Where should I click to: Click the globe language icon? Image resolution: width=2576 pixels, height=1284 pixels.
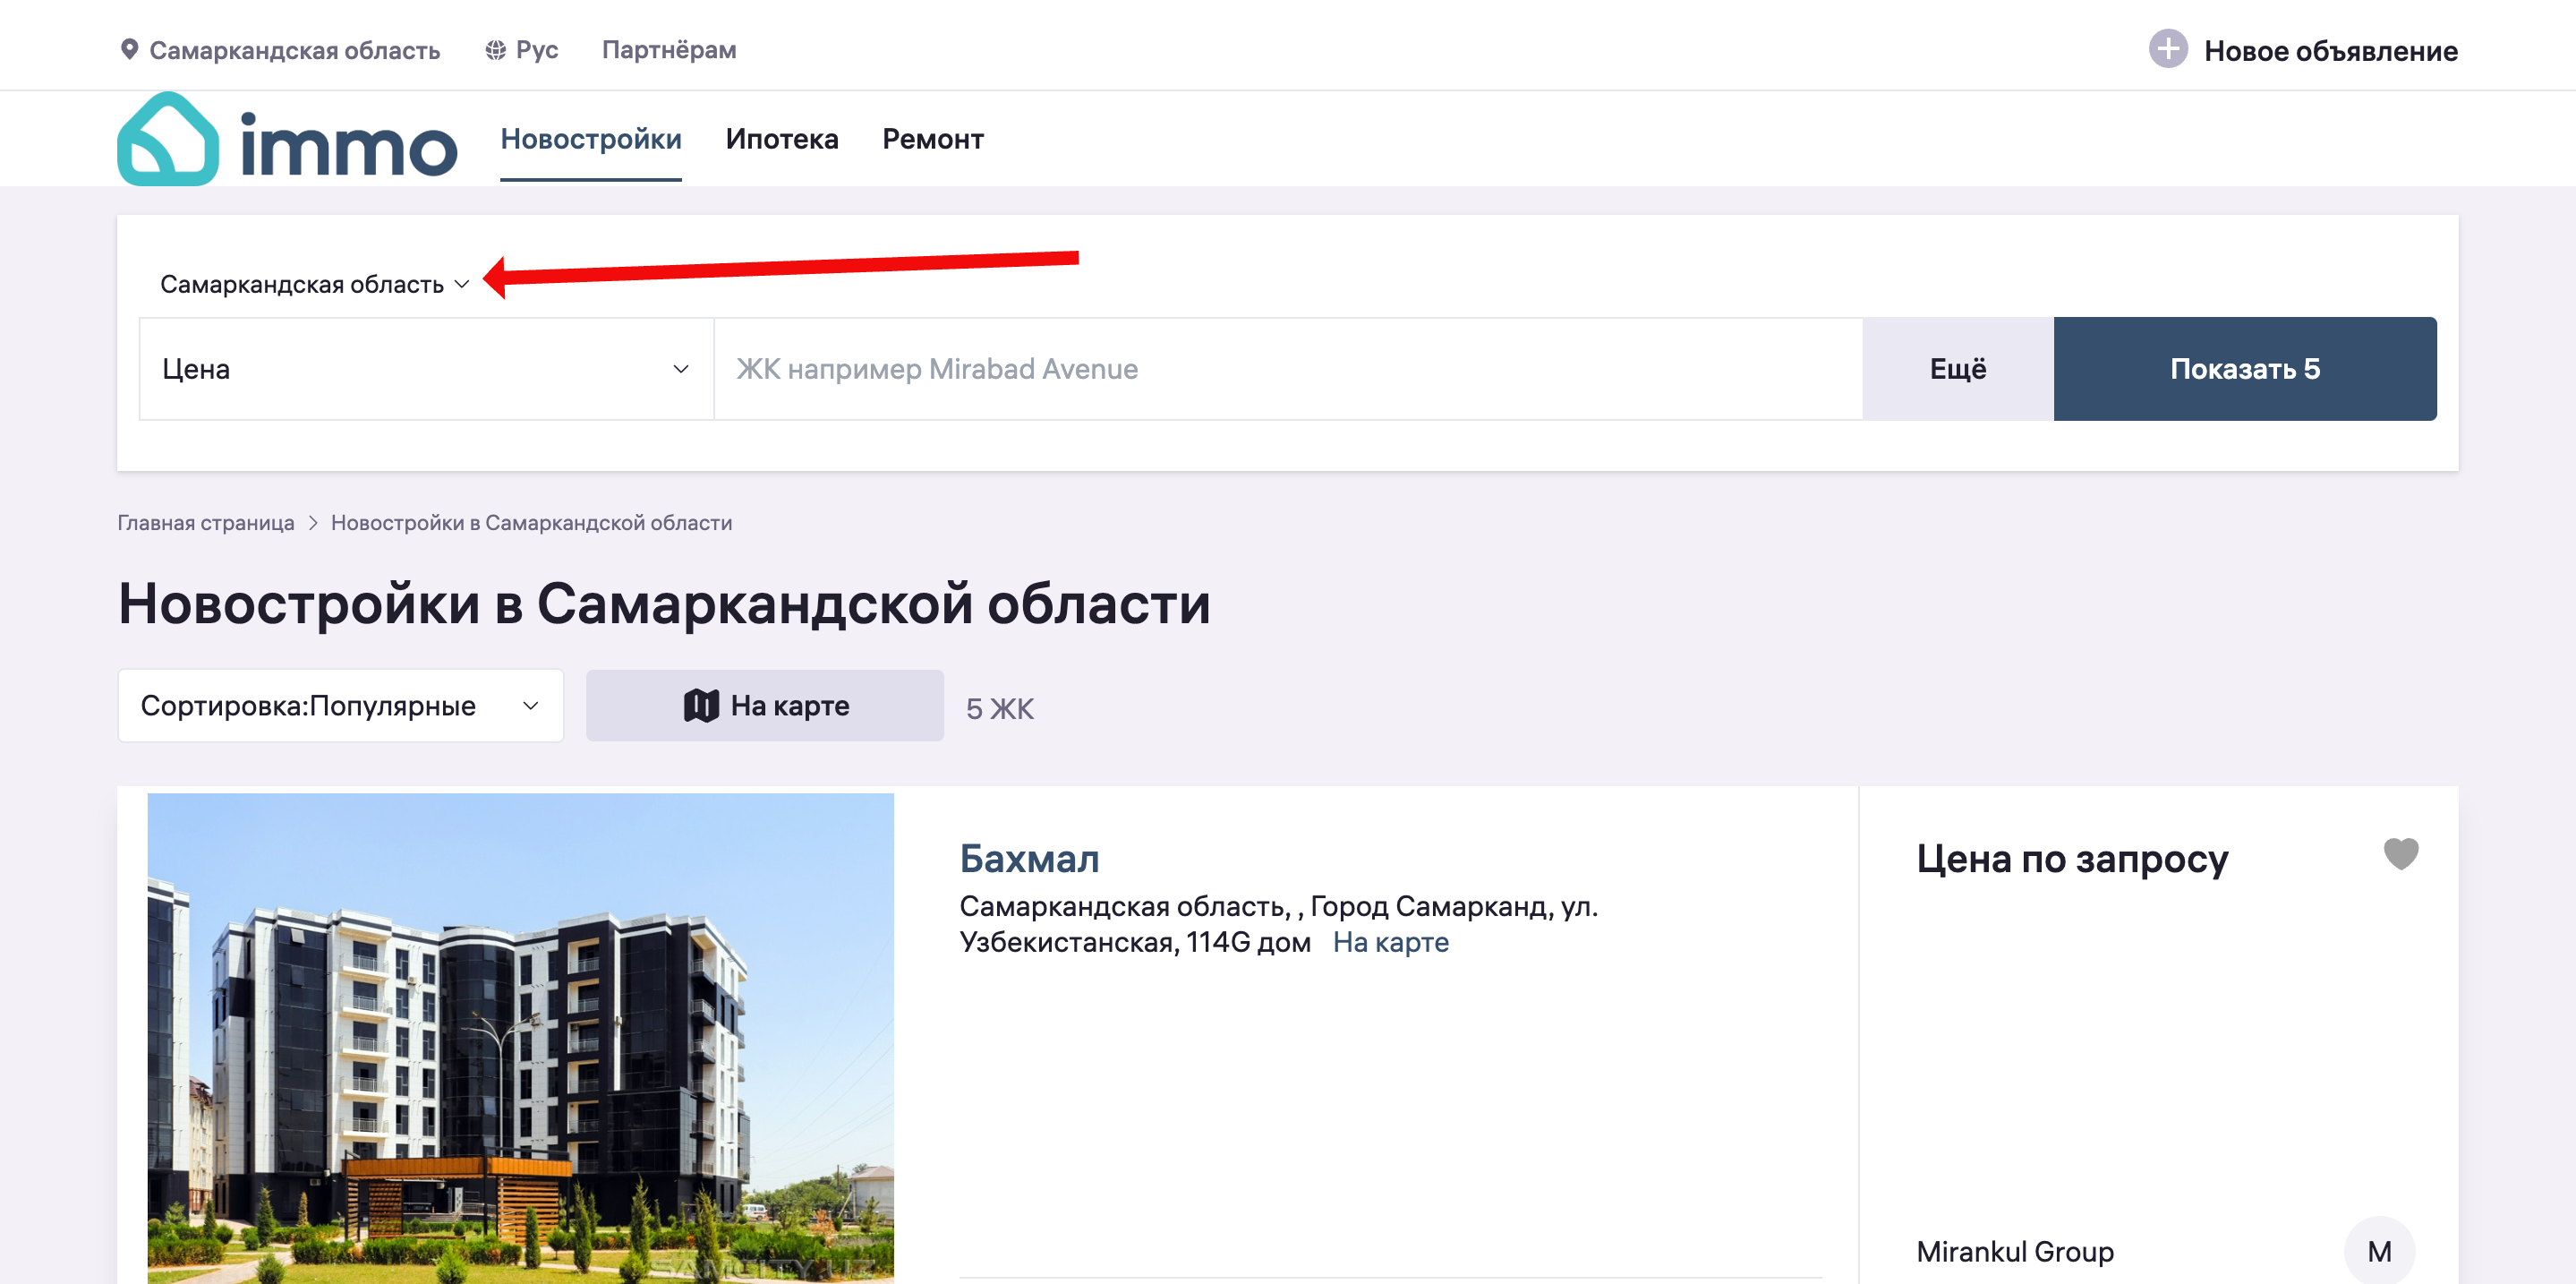(x=495, y=50)
